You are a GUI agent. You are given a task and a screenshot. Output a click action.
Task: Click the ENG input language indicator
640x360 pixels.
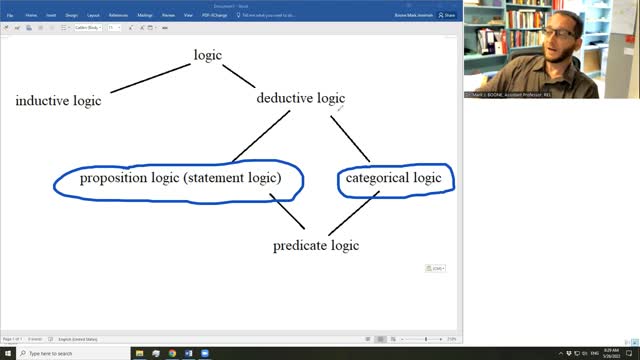[595, 353]
